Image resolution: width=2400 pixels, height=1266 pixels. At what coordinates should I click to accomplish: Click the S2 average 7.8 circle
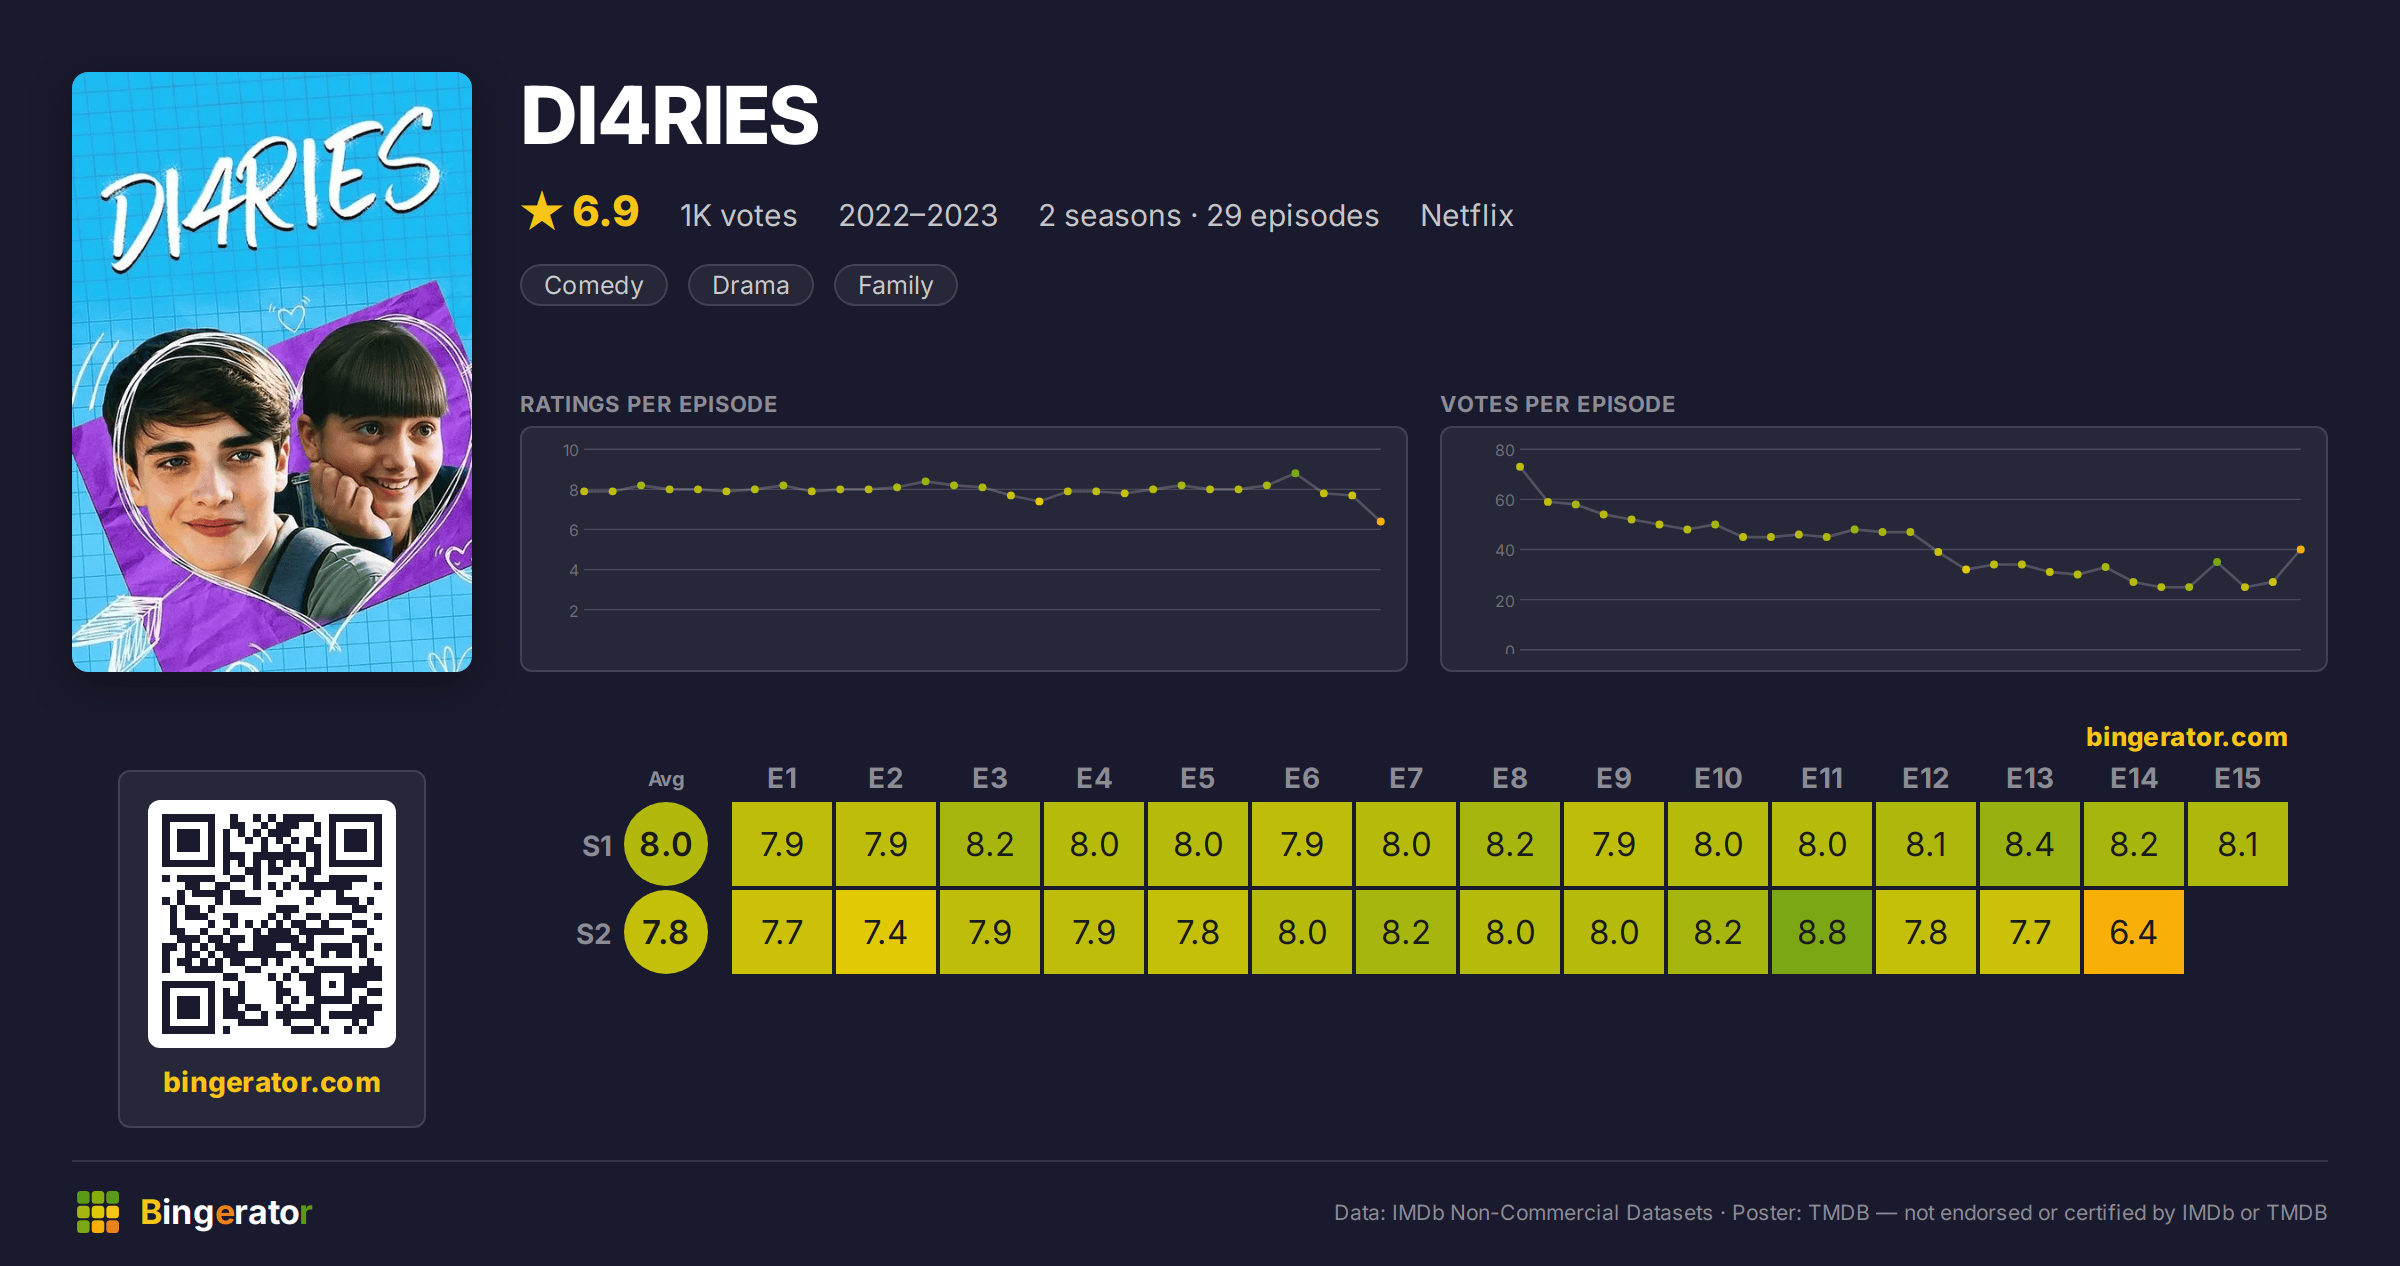[x=666, y=932]
